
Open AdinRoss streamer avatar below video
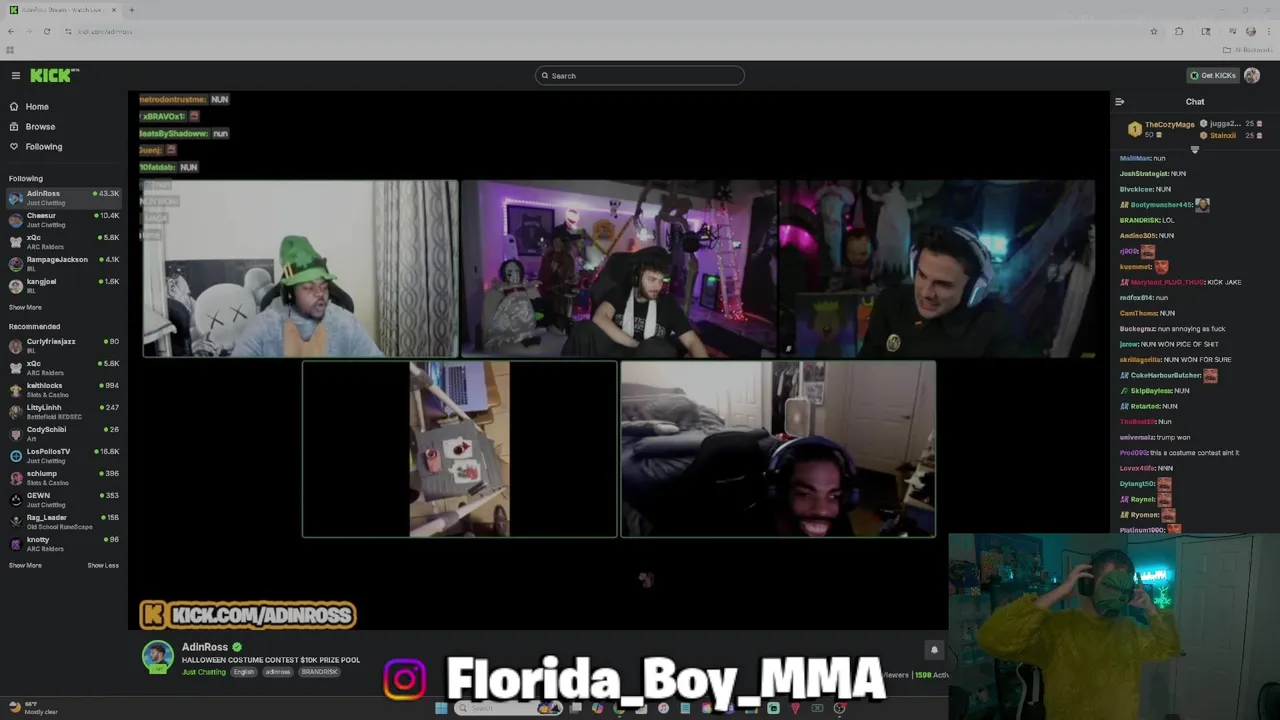coord(157,656)
